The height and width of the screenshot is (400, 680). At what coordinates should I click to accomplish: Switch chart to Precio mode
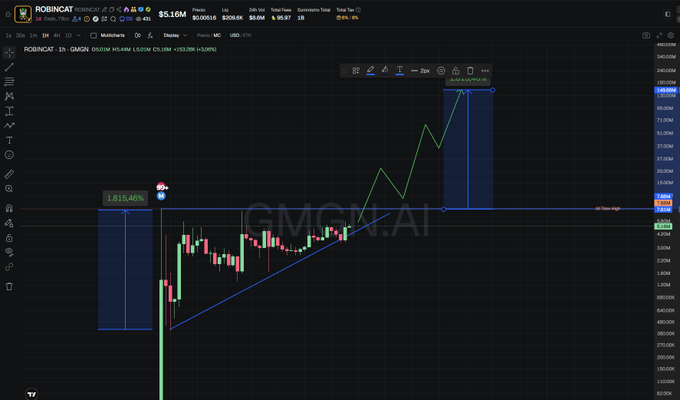point(203,36)
